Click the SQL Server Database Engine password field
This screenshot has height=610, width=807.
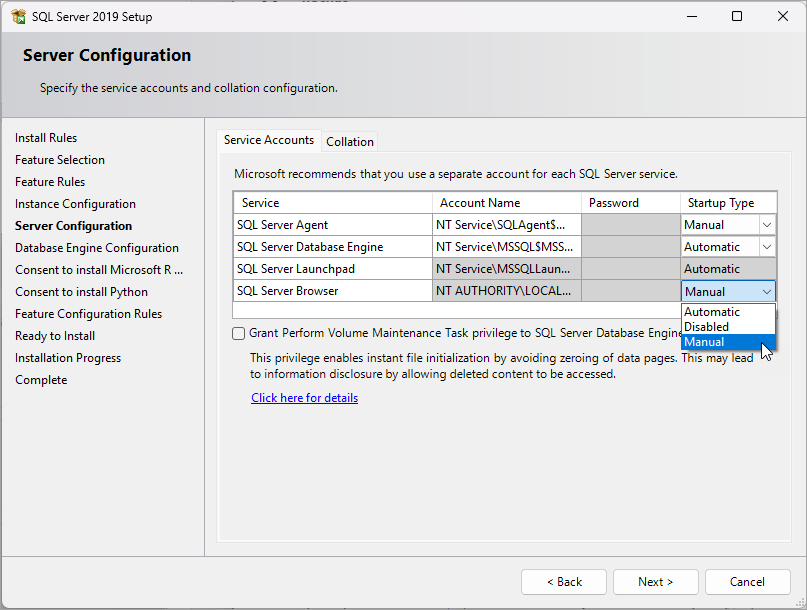click(630, 247)
